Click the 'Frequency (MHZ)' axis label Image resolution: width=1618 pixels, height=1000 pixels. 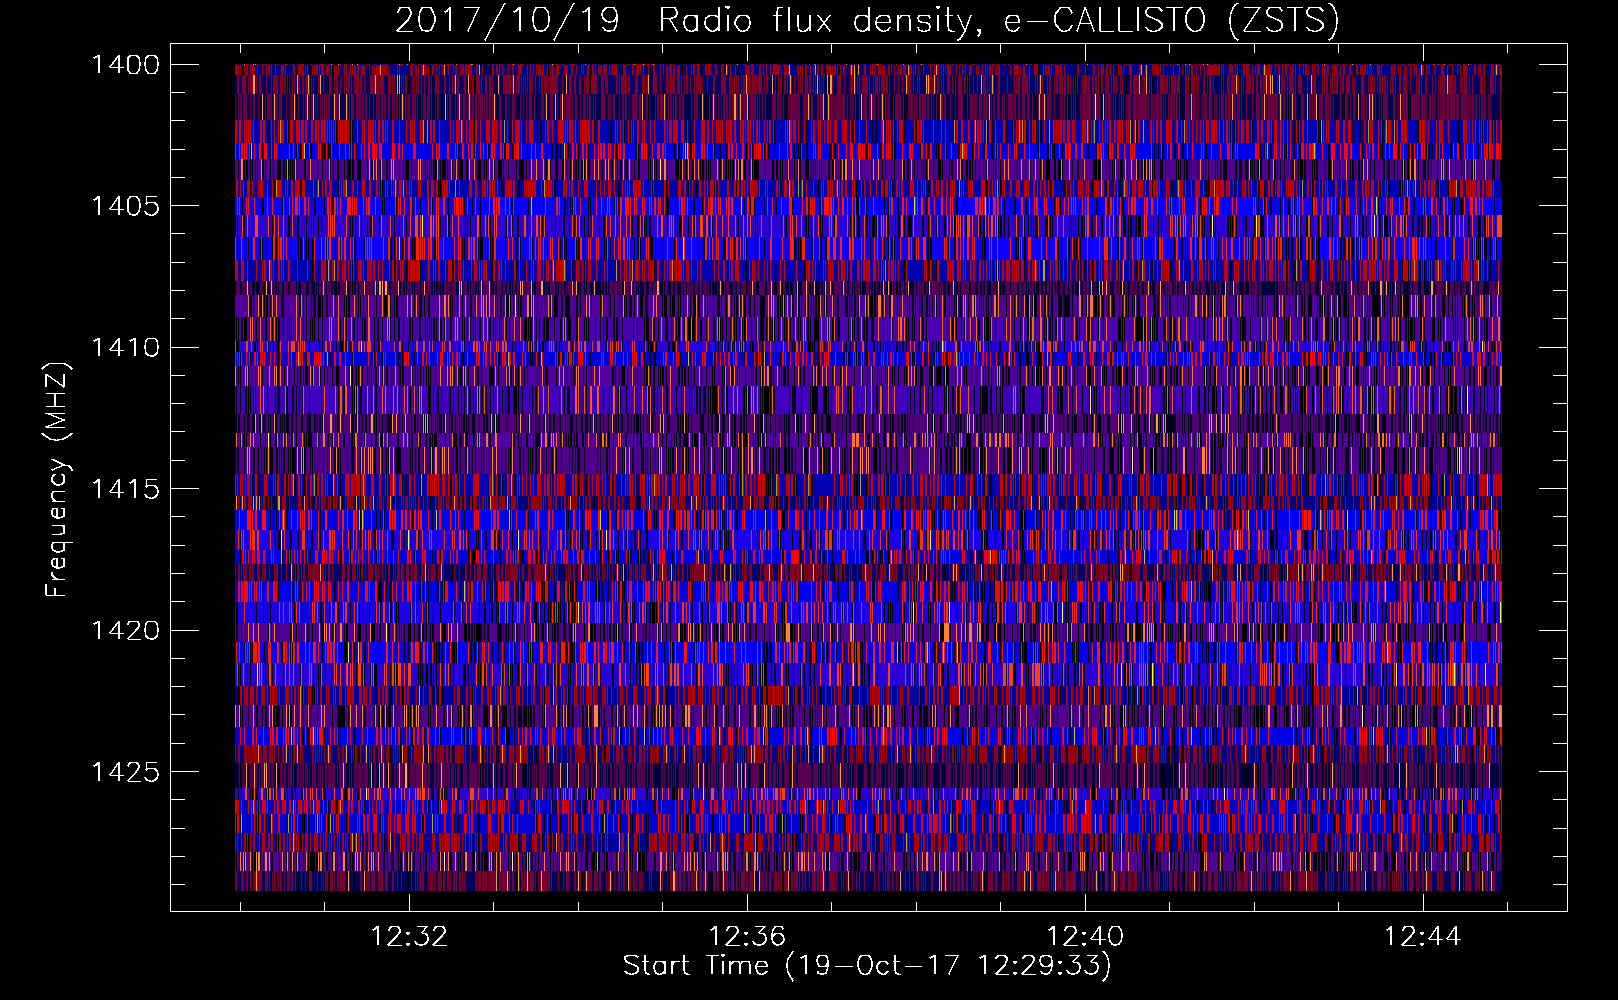pos(57,480)
